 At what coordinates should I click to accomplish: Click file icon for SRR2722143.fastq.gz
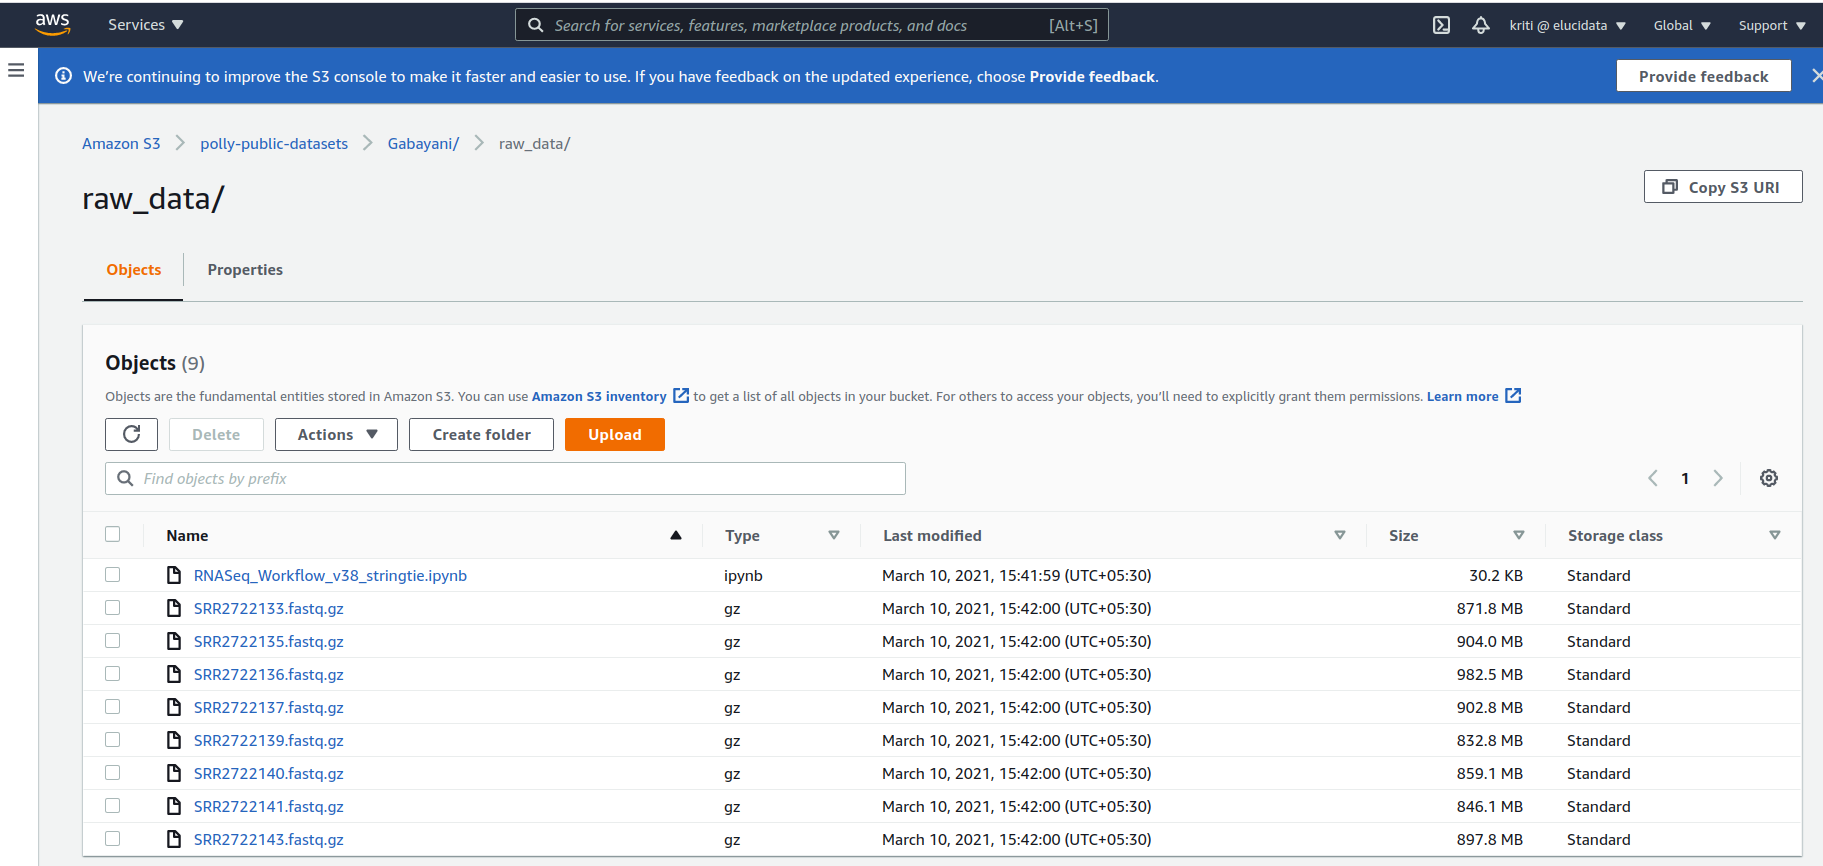point(174,839)
